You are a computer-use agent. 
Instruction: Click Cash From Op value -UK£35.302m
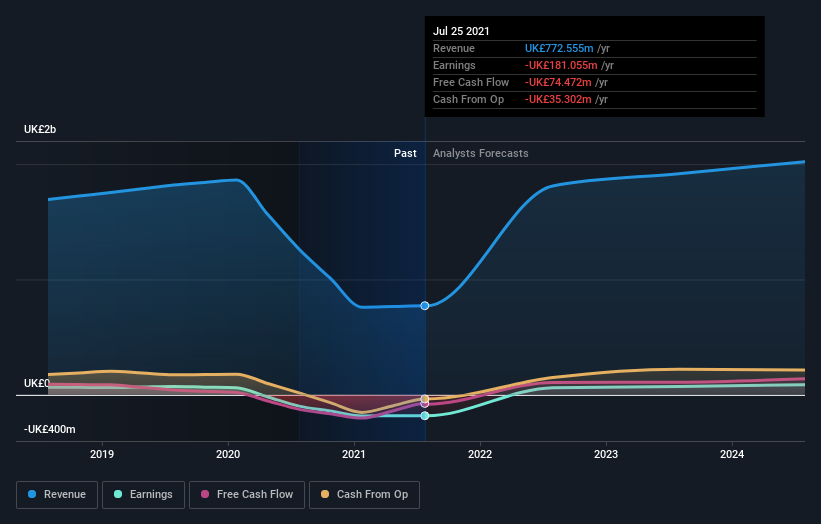[558, 99]
